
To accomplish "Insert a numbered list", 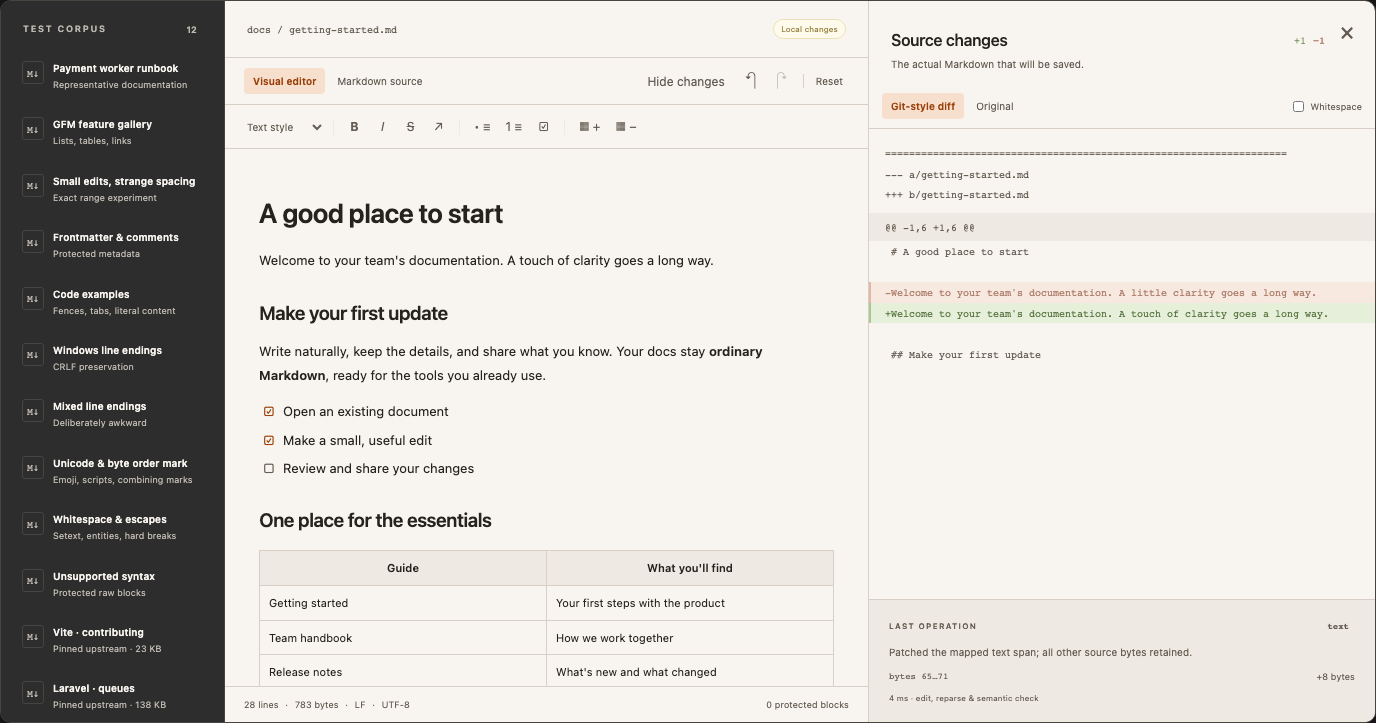I will point(513,127).
